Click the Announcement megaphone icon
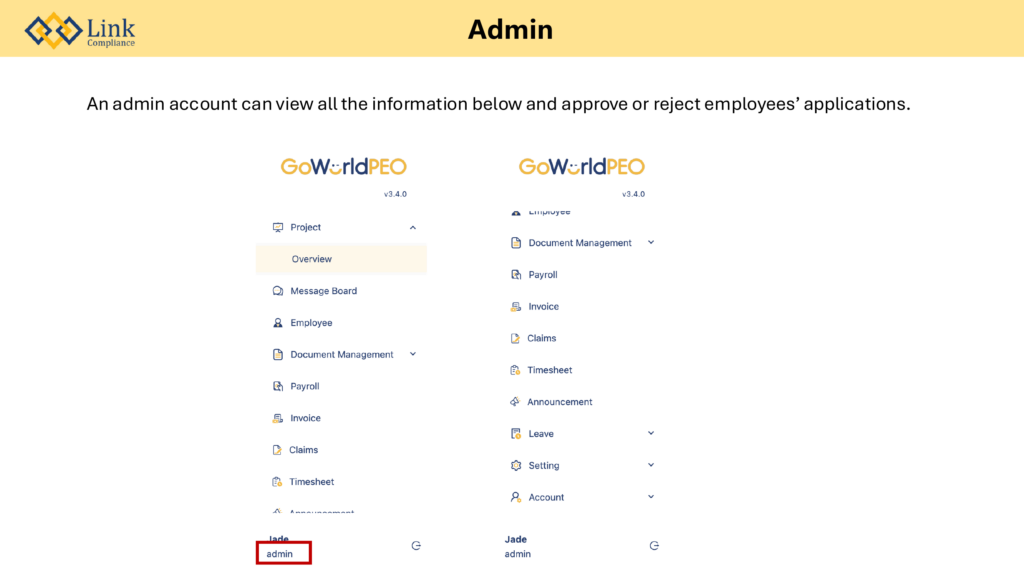The image size is (1024, 576). 516,402
